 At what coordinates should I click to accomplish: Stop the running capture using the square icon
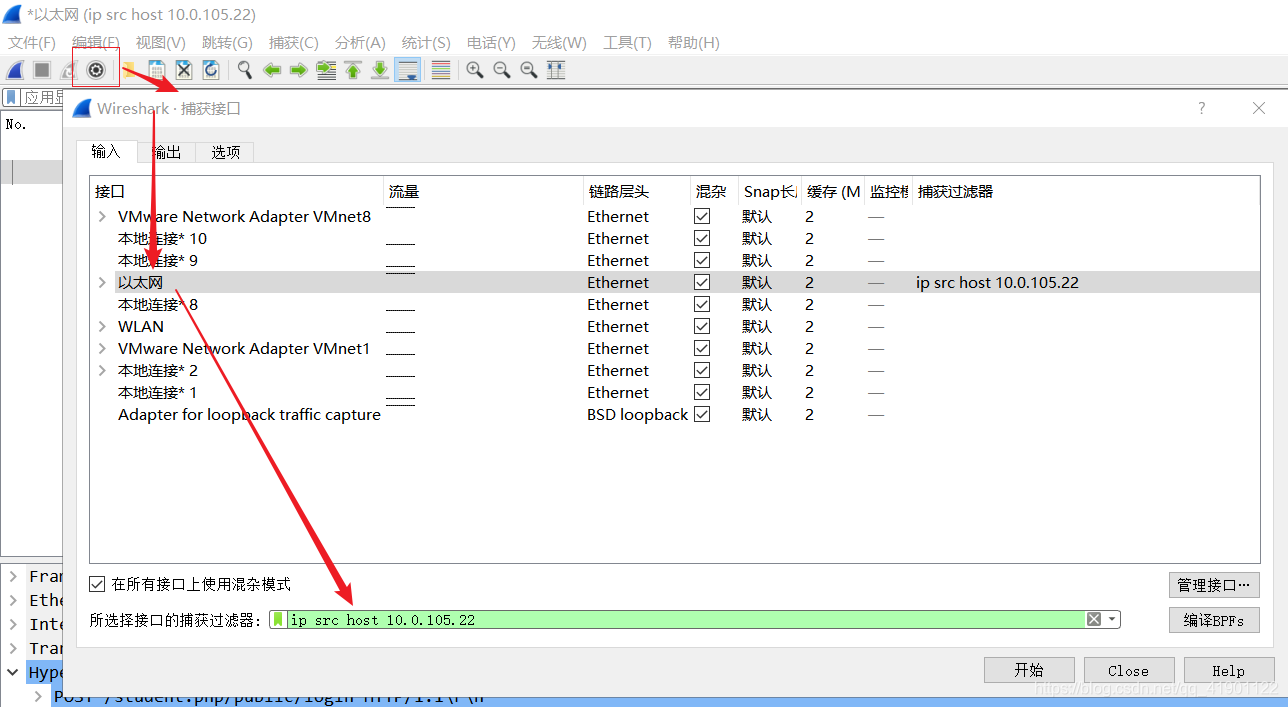[x=42, y=70]
